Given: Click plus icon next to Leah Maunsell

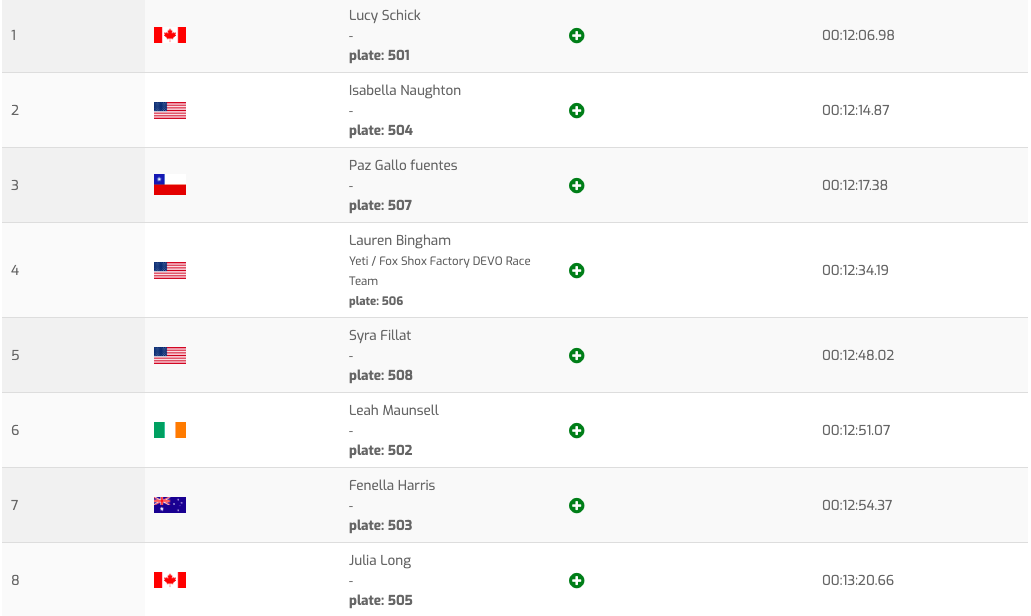Looking at the screenshot, I should point(576,431).
